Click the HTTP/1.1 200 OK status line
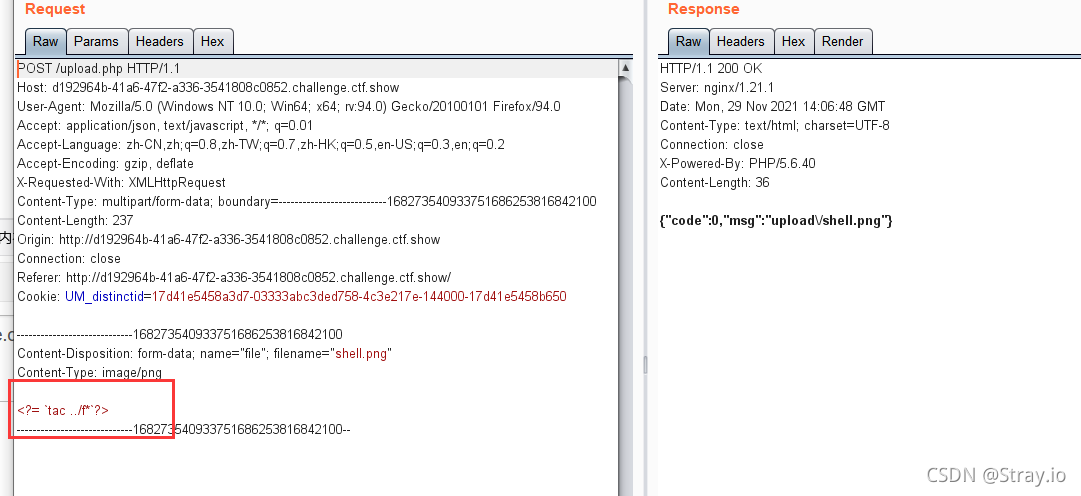The height and width of the screenshot is (496, 1081). (x=711, y=69)
